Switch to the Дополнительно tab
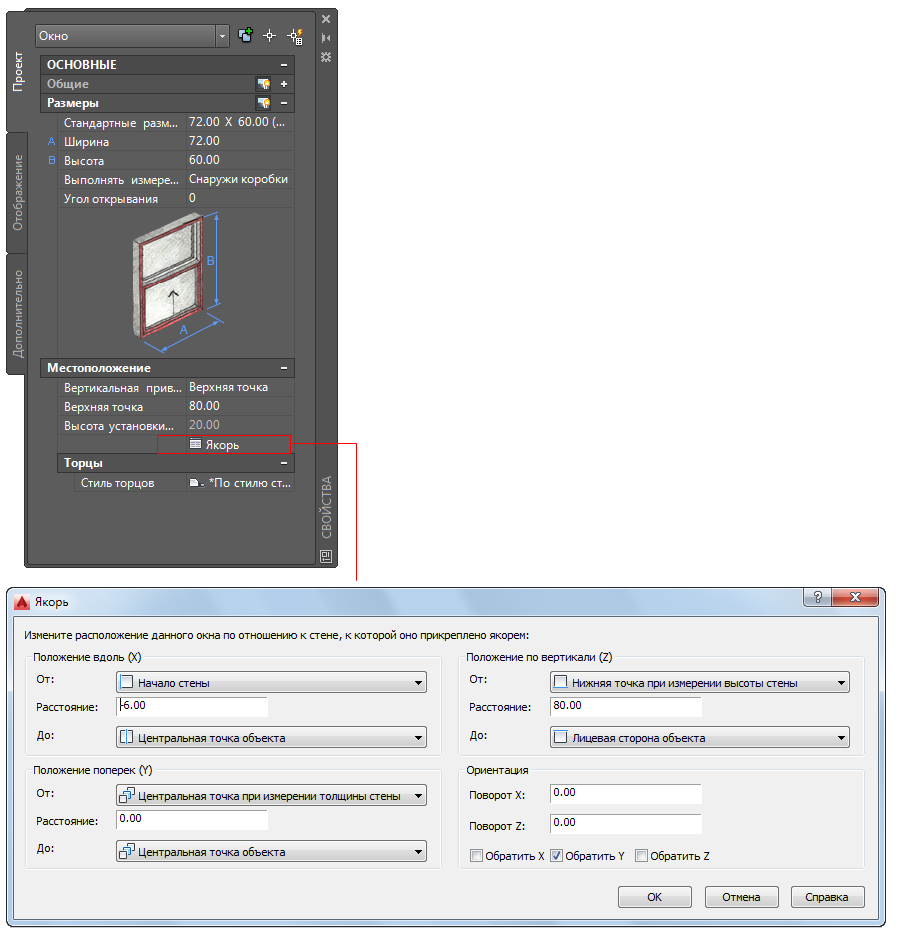 click(x=18, y=314)
